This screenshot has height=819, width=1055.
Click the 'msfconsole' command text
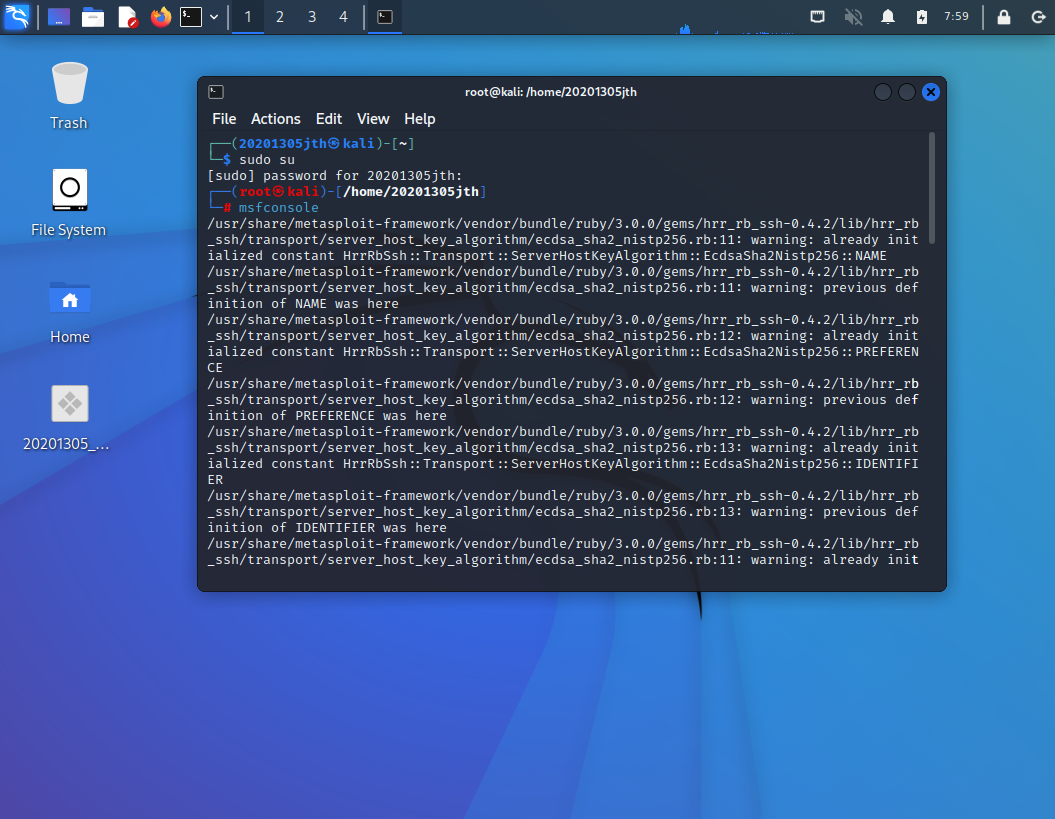279,208
